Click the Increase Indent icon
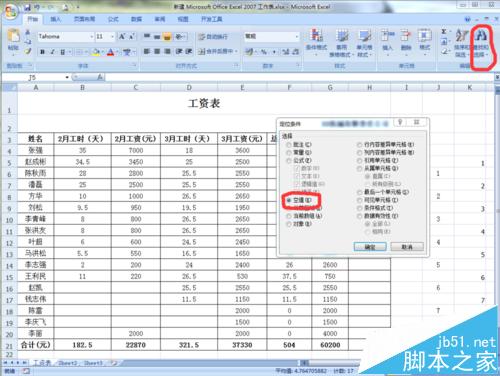This screenshot has height=376, width=500. pyautogui.click(x=189, y=51)
